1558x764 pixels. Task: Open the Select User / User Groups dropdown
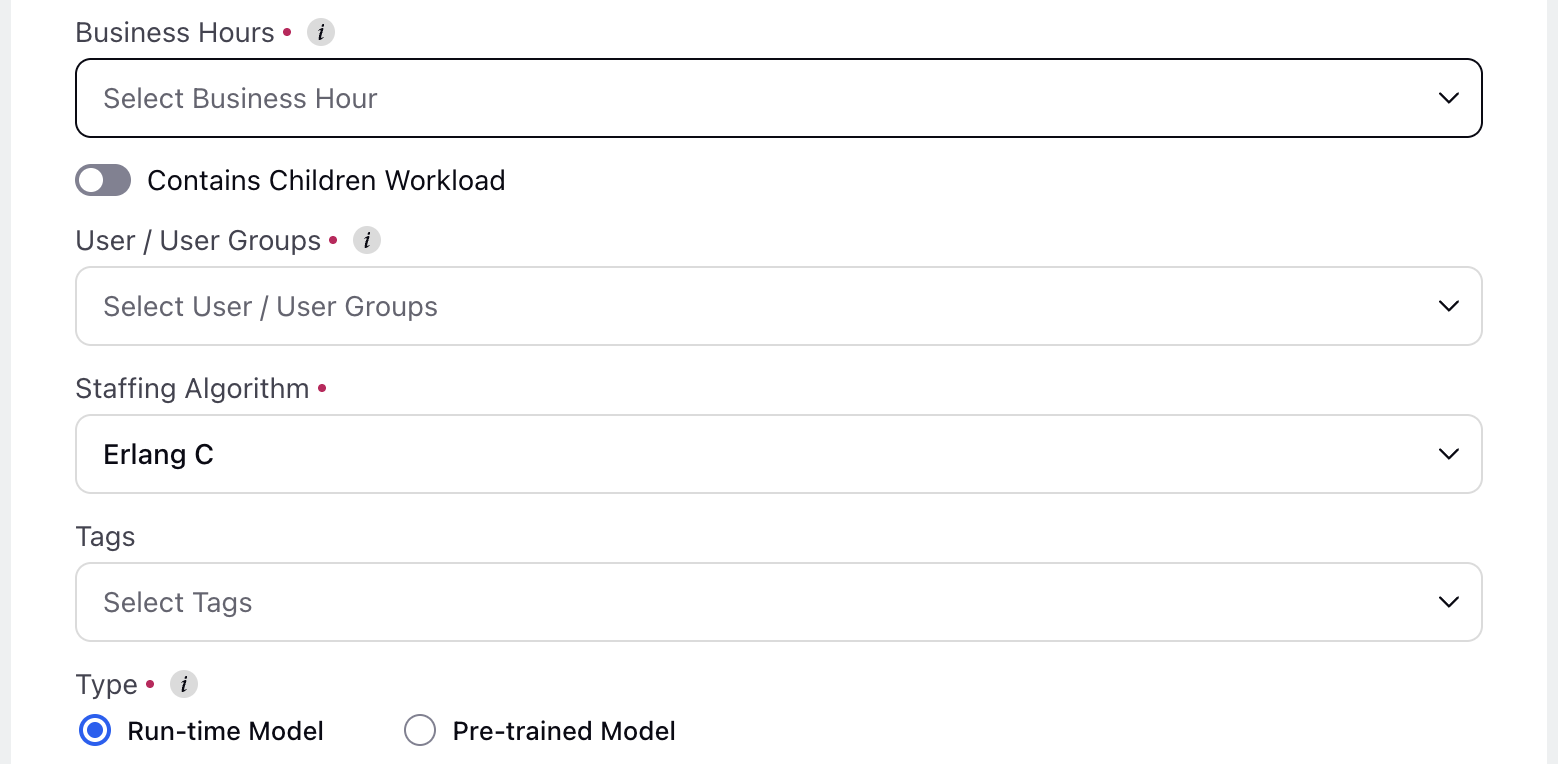[778, 306]
